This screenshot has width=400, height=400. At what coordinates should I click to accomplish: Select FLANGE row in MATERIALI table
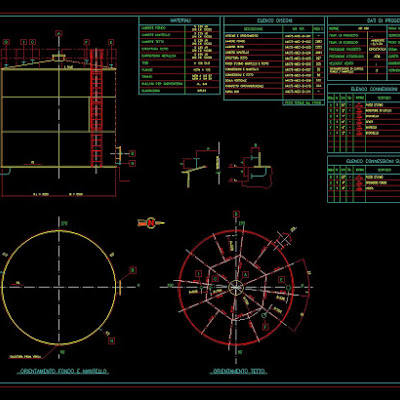pyautogui.click(x=180, y=70)
